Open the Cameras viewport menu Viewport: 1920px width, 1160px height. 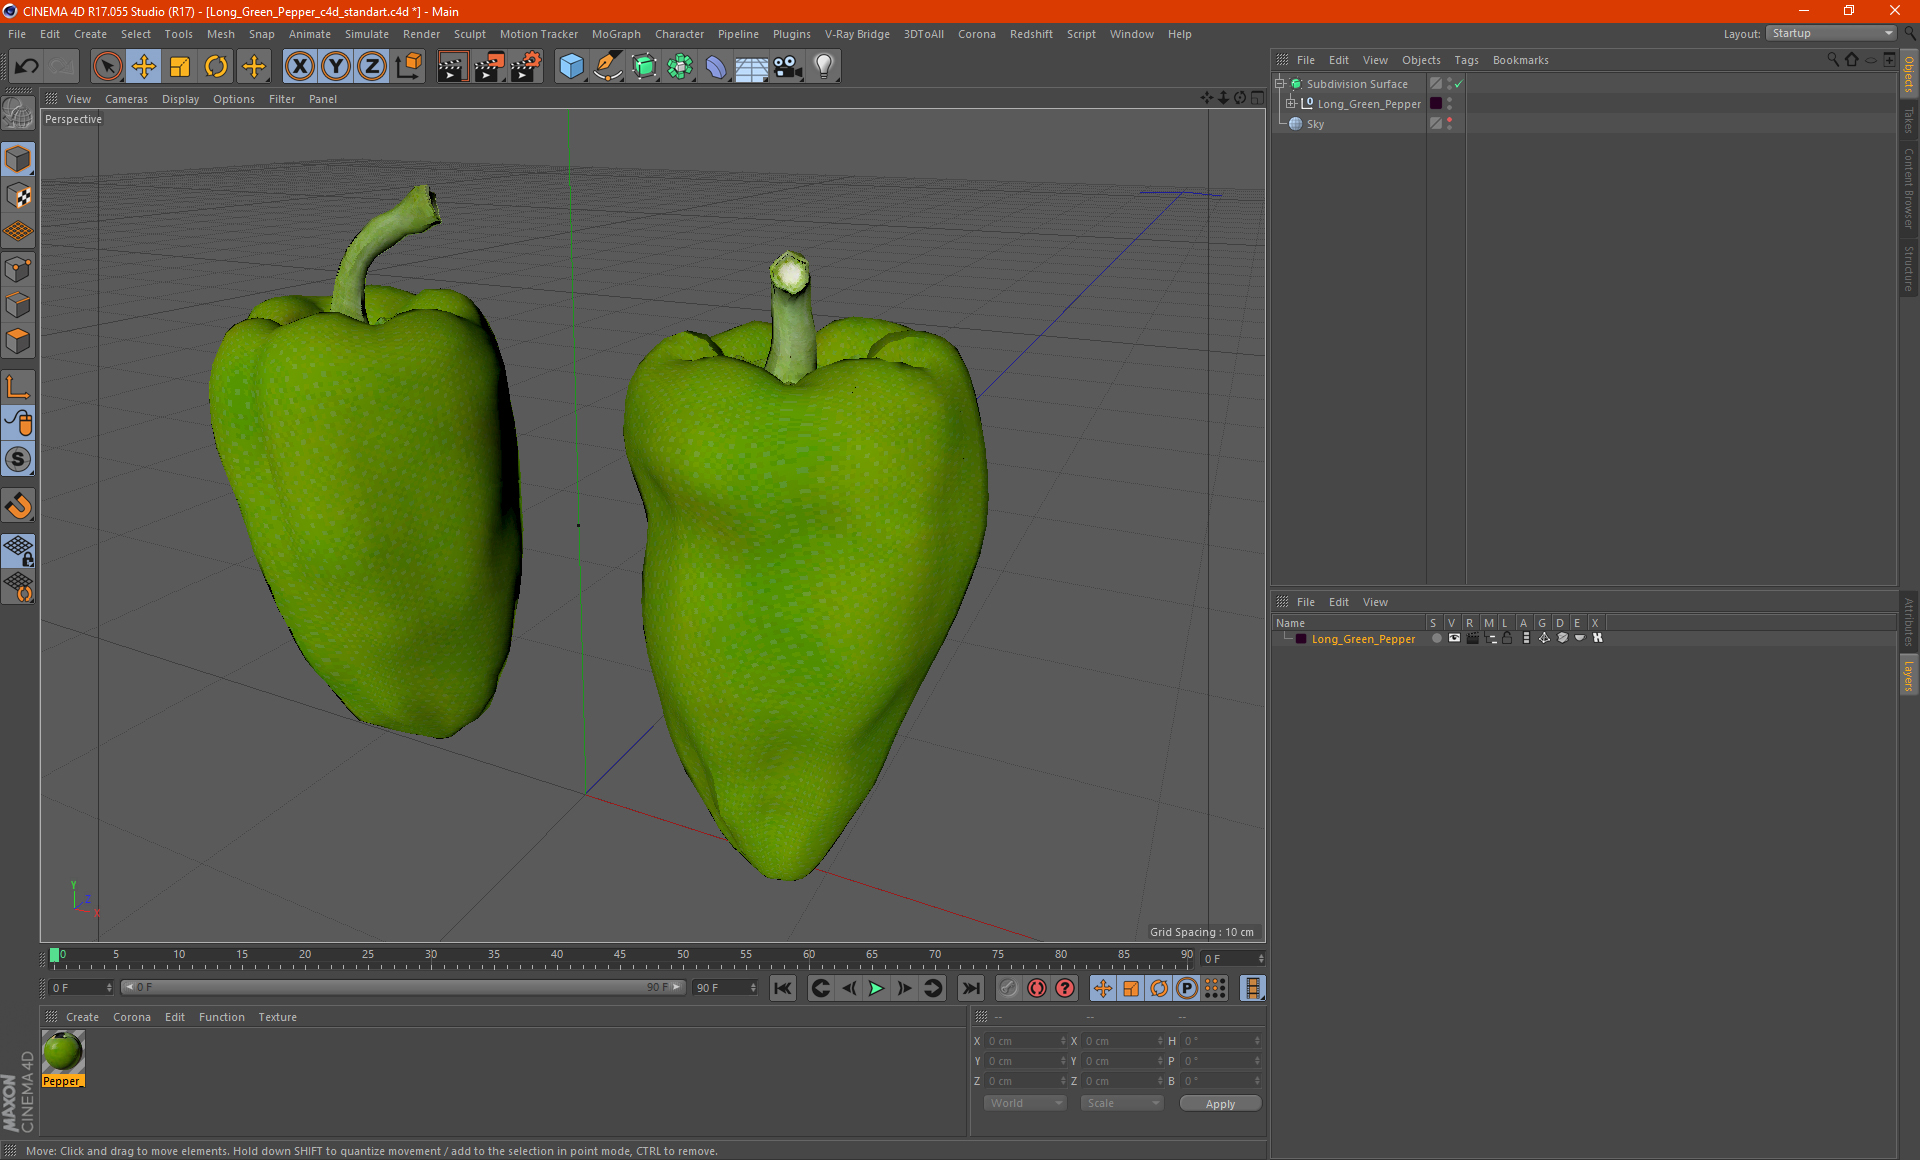[126, 99]
